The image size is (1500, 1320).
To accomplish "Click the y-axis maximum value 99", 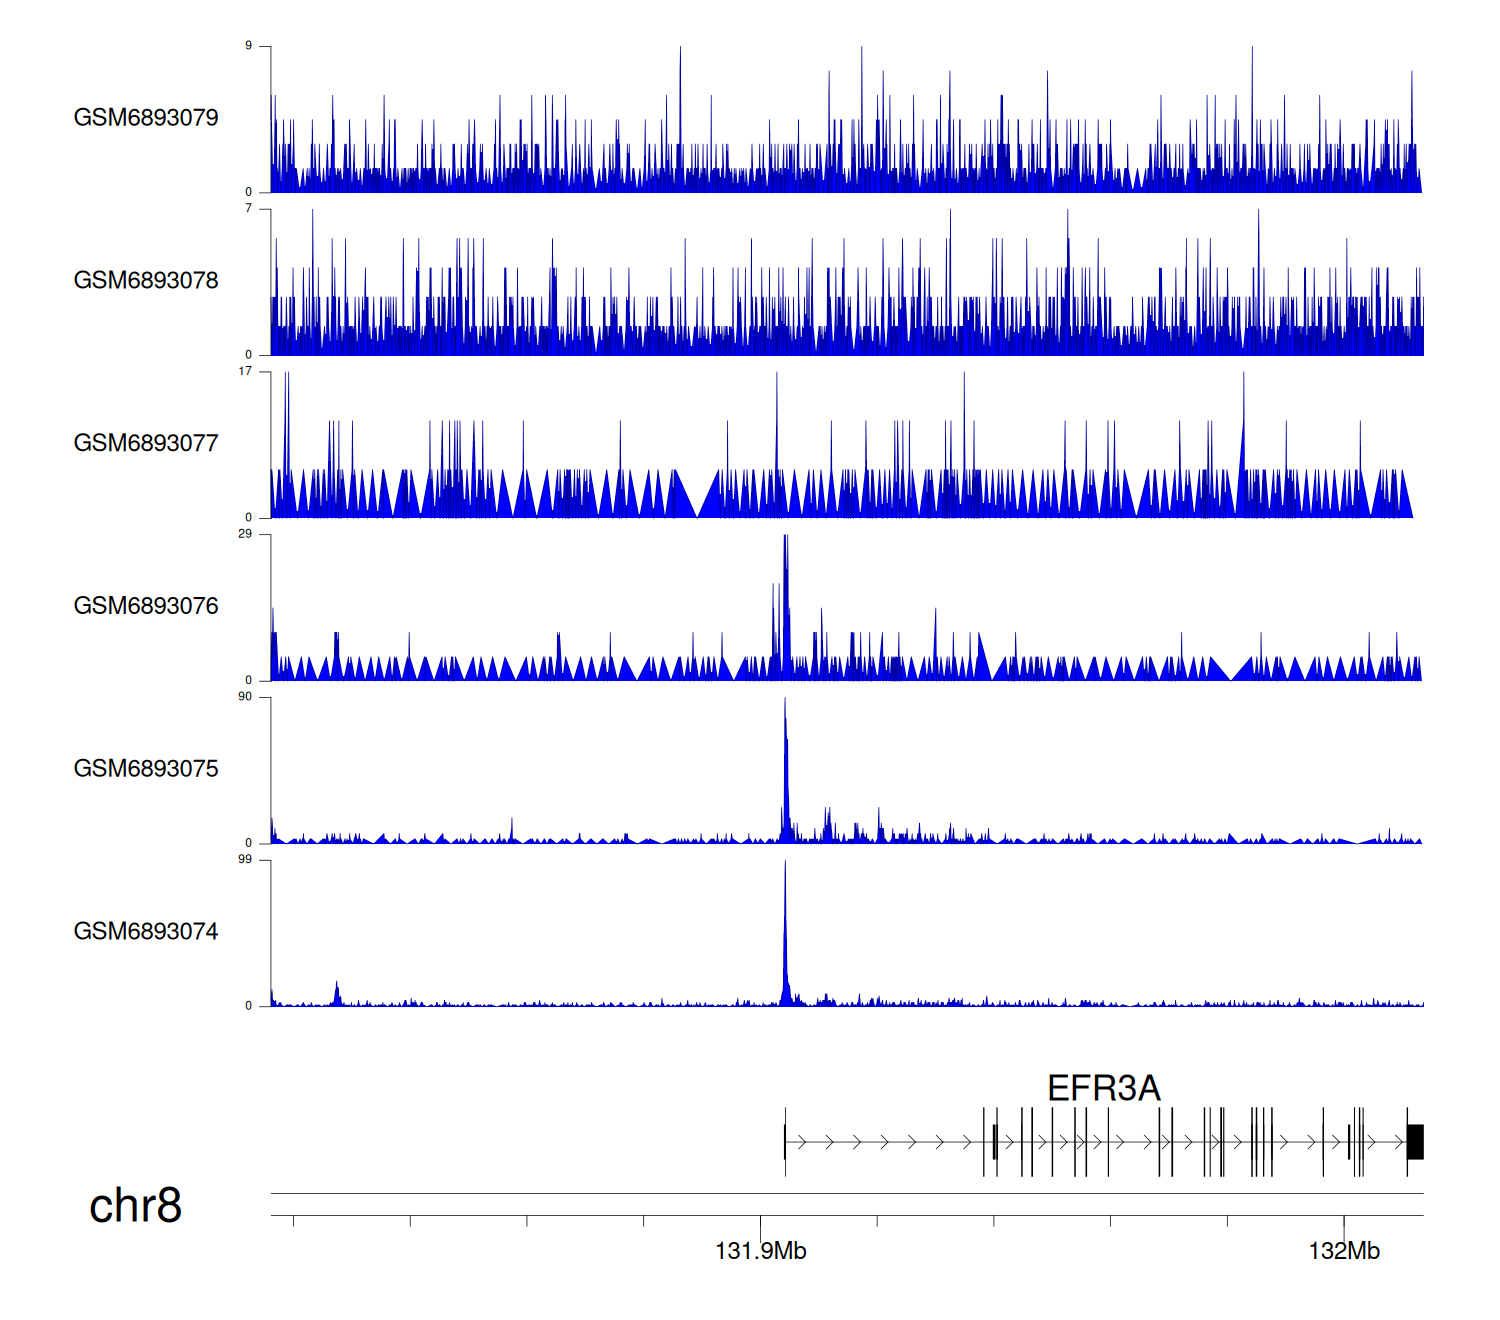I will pyautogui.click(x=245, y=859).
